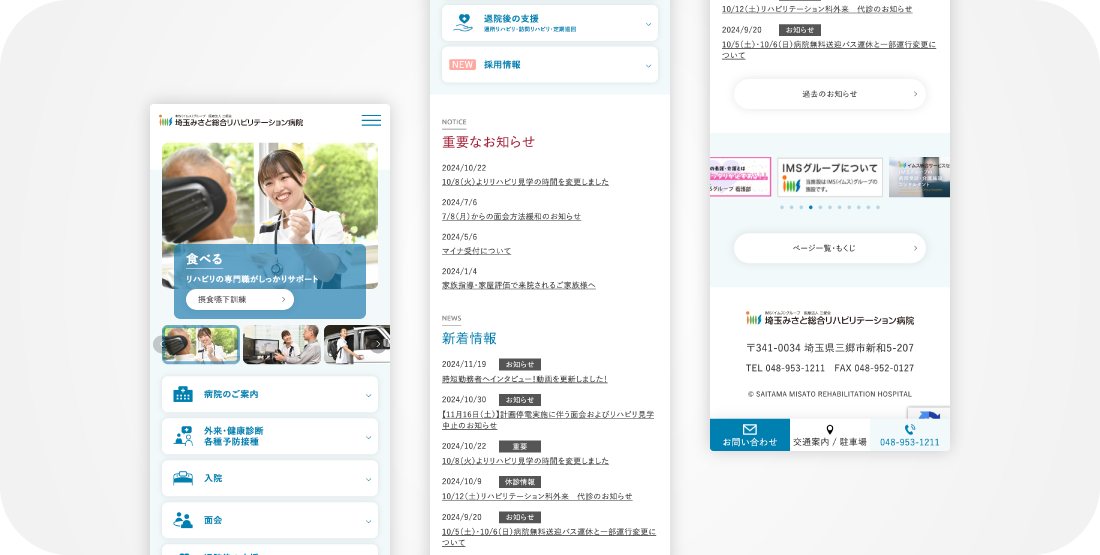
Task: Click the bed icon for 入院
Action: point(183,478)
